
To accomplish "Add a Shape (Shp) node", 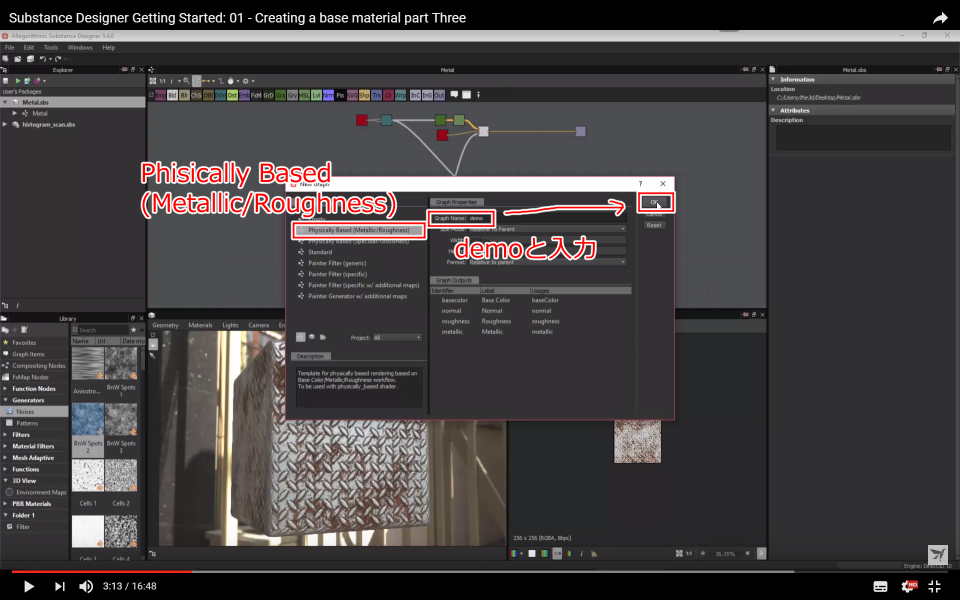I will 364,96.
